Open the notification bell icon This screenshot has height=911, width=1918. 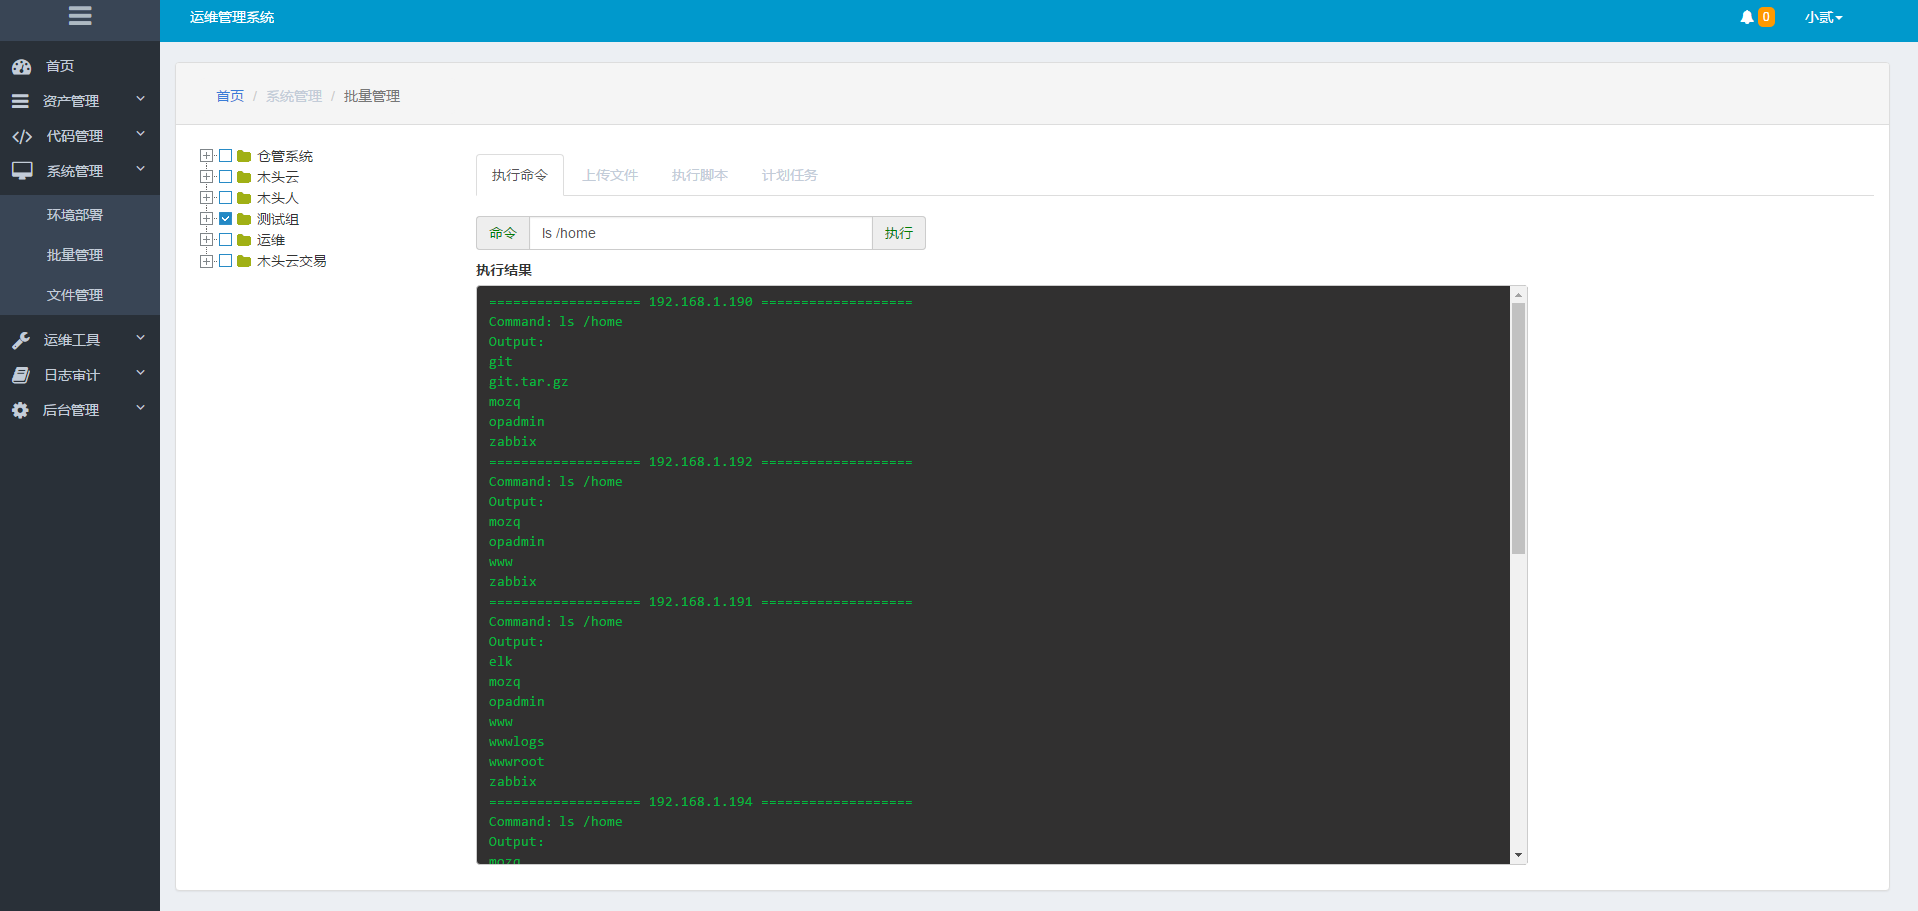[x=1747, y=17]
